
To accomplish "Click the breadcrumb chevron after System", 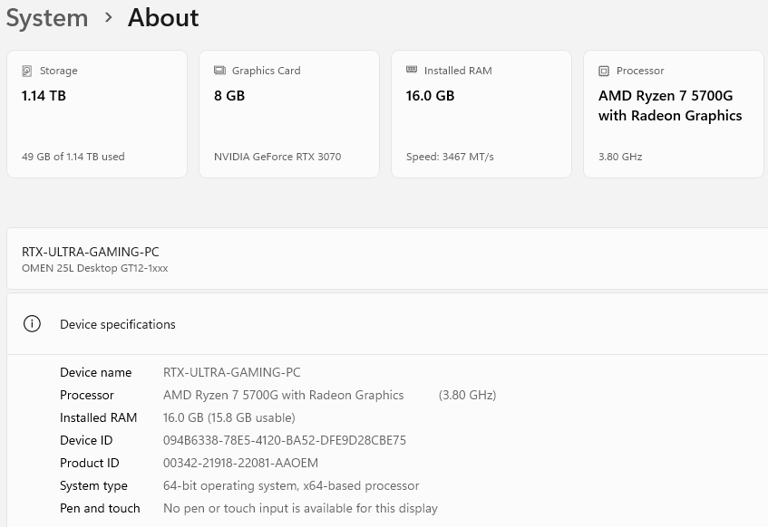I will [108, 18].
